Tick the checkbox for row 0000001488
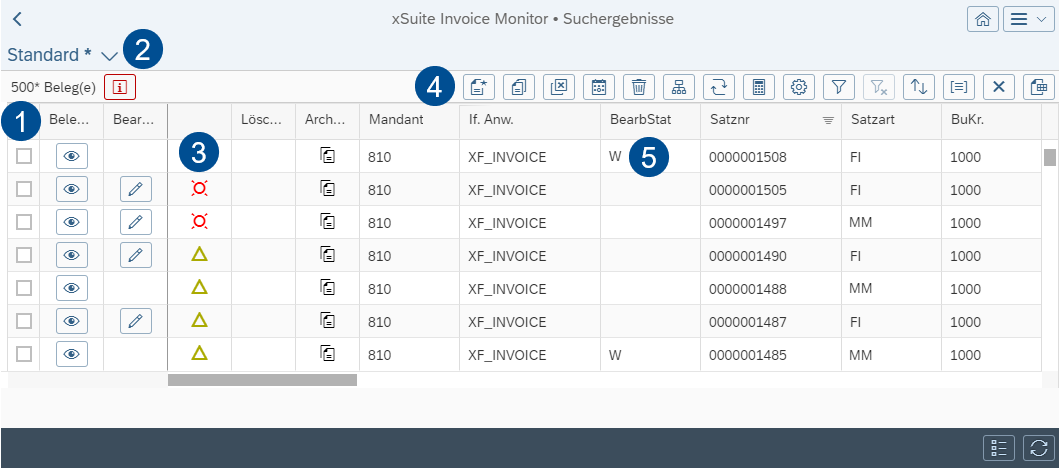1059x468 pixels. (x=24, y=288)
